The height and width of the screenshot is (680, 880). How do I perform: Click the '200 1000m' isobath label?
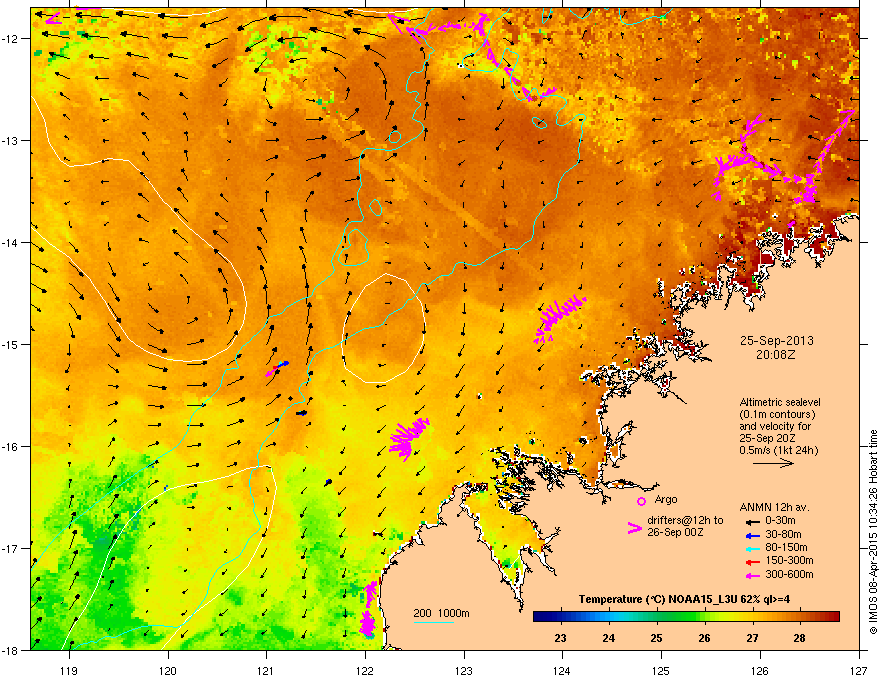pos(442,613)
